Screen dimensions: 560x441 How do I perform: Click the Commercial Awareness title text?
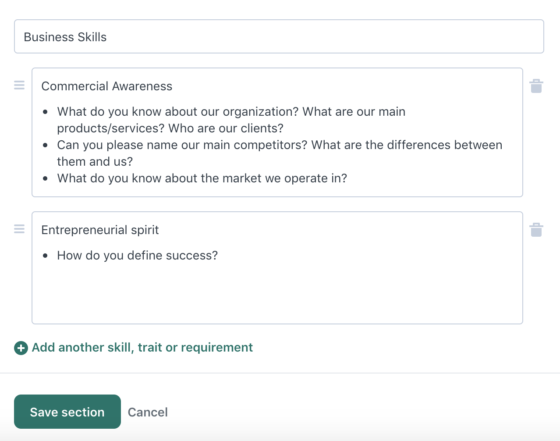click(107, 86)
